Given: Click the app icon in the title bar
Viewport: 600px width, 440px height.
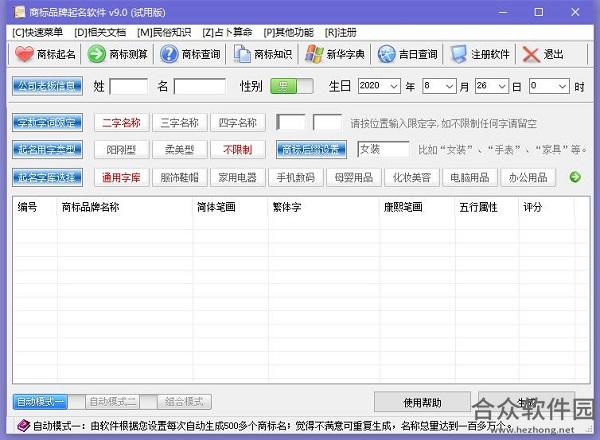Looking at the screenshot, I should (20, 12).
